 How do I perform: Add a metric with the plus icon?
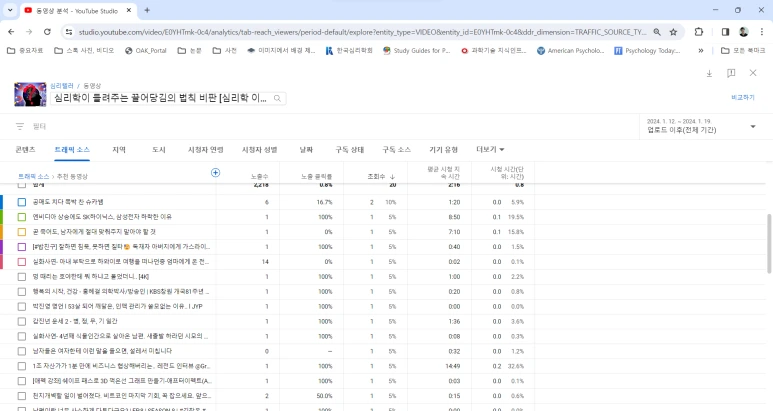point(215,172)
